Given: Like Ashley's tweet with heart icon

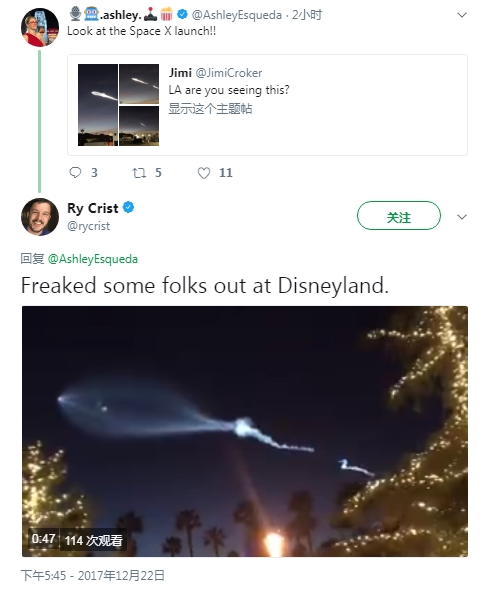Looking at the screenshot, I should (204, 173).
